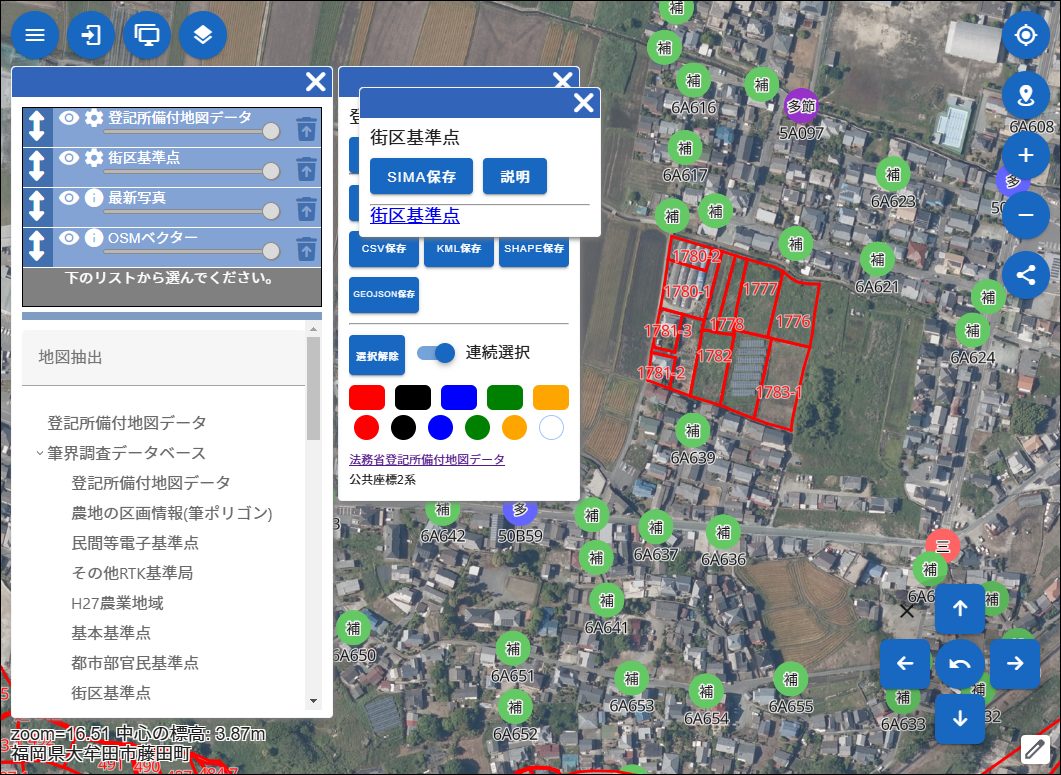Open settings gear for 登記所備付地図データ layer

[x=94, y=118]
